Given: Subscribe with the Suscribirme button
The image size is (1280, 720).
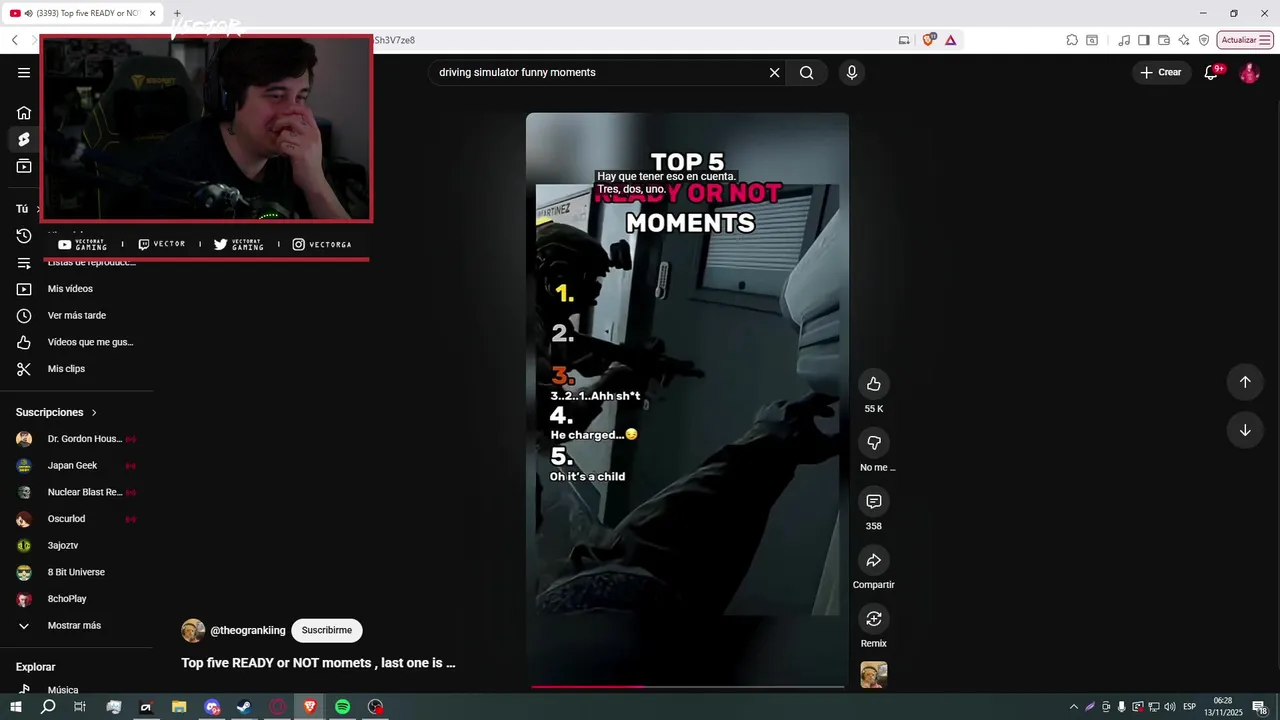Looking at the screenshot, I should pos(327,631).
